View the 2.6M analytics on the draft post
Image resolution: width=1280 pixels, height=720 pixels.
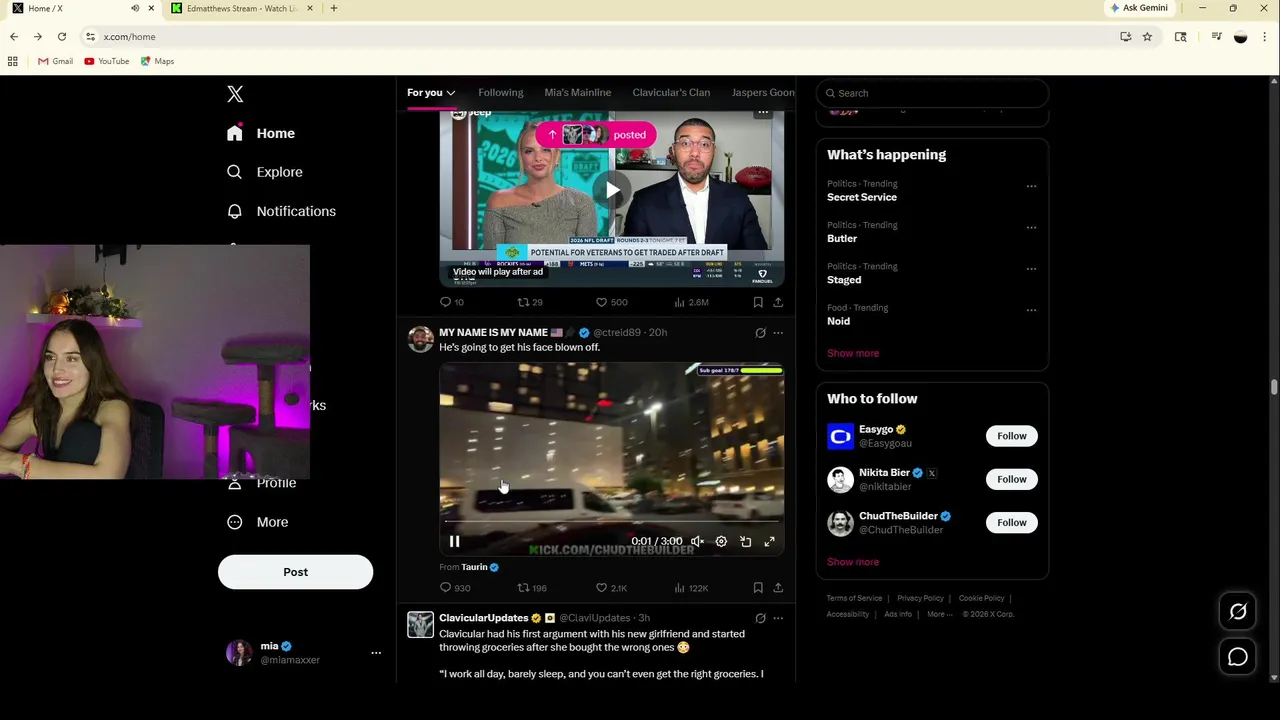[691, 302]
